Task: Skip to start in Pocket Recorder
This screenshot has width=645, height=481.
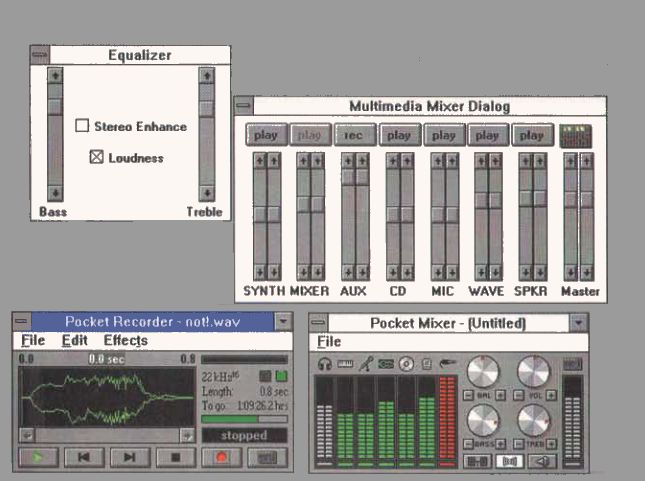Action: click(x=84, y=457)
